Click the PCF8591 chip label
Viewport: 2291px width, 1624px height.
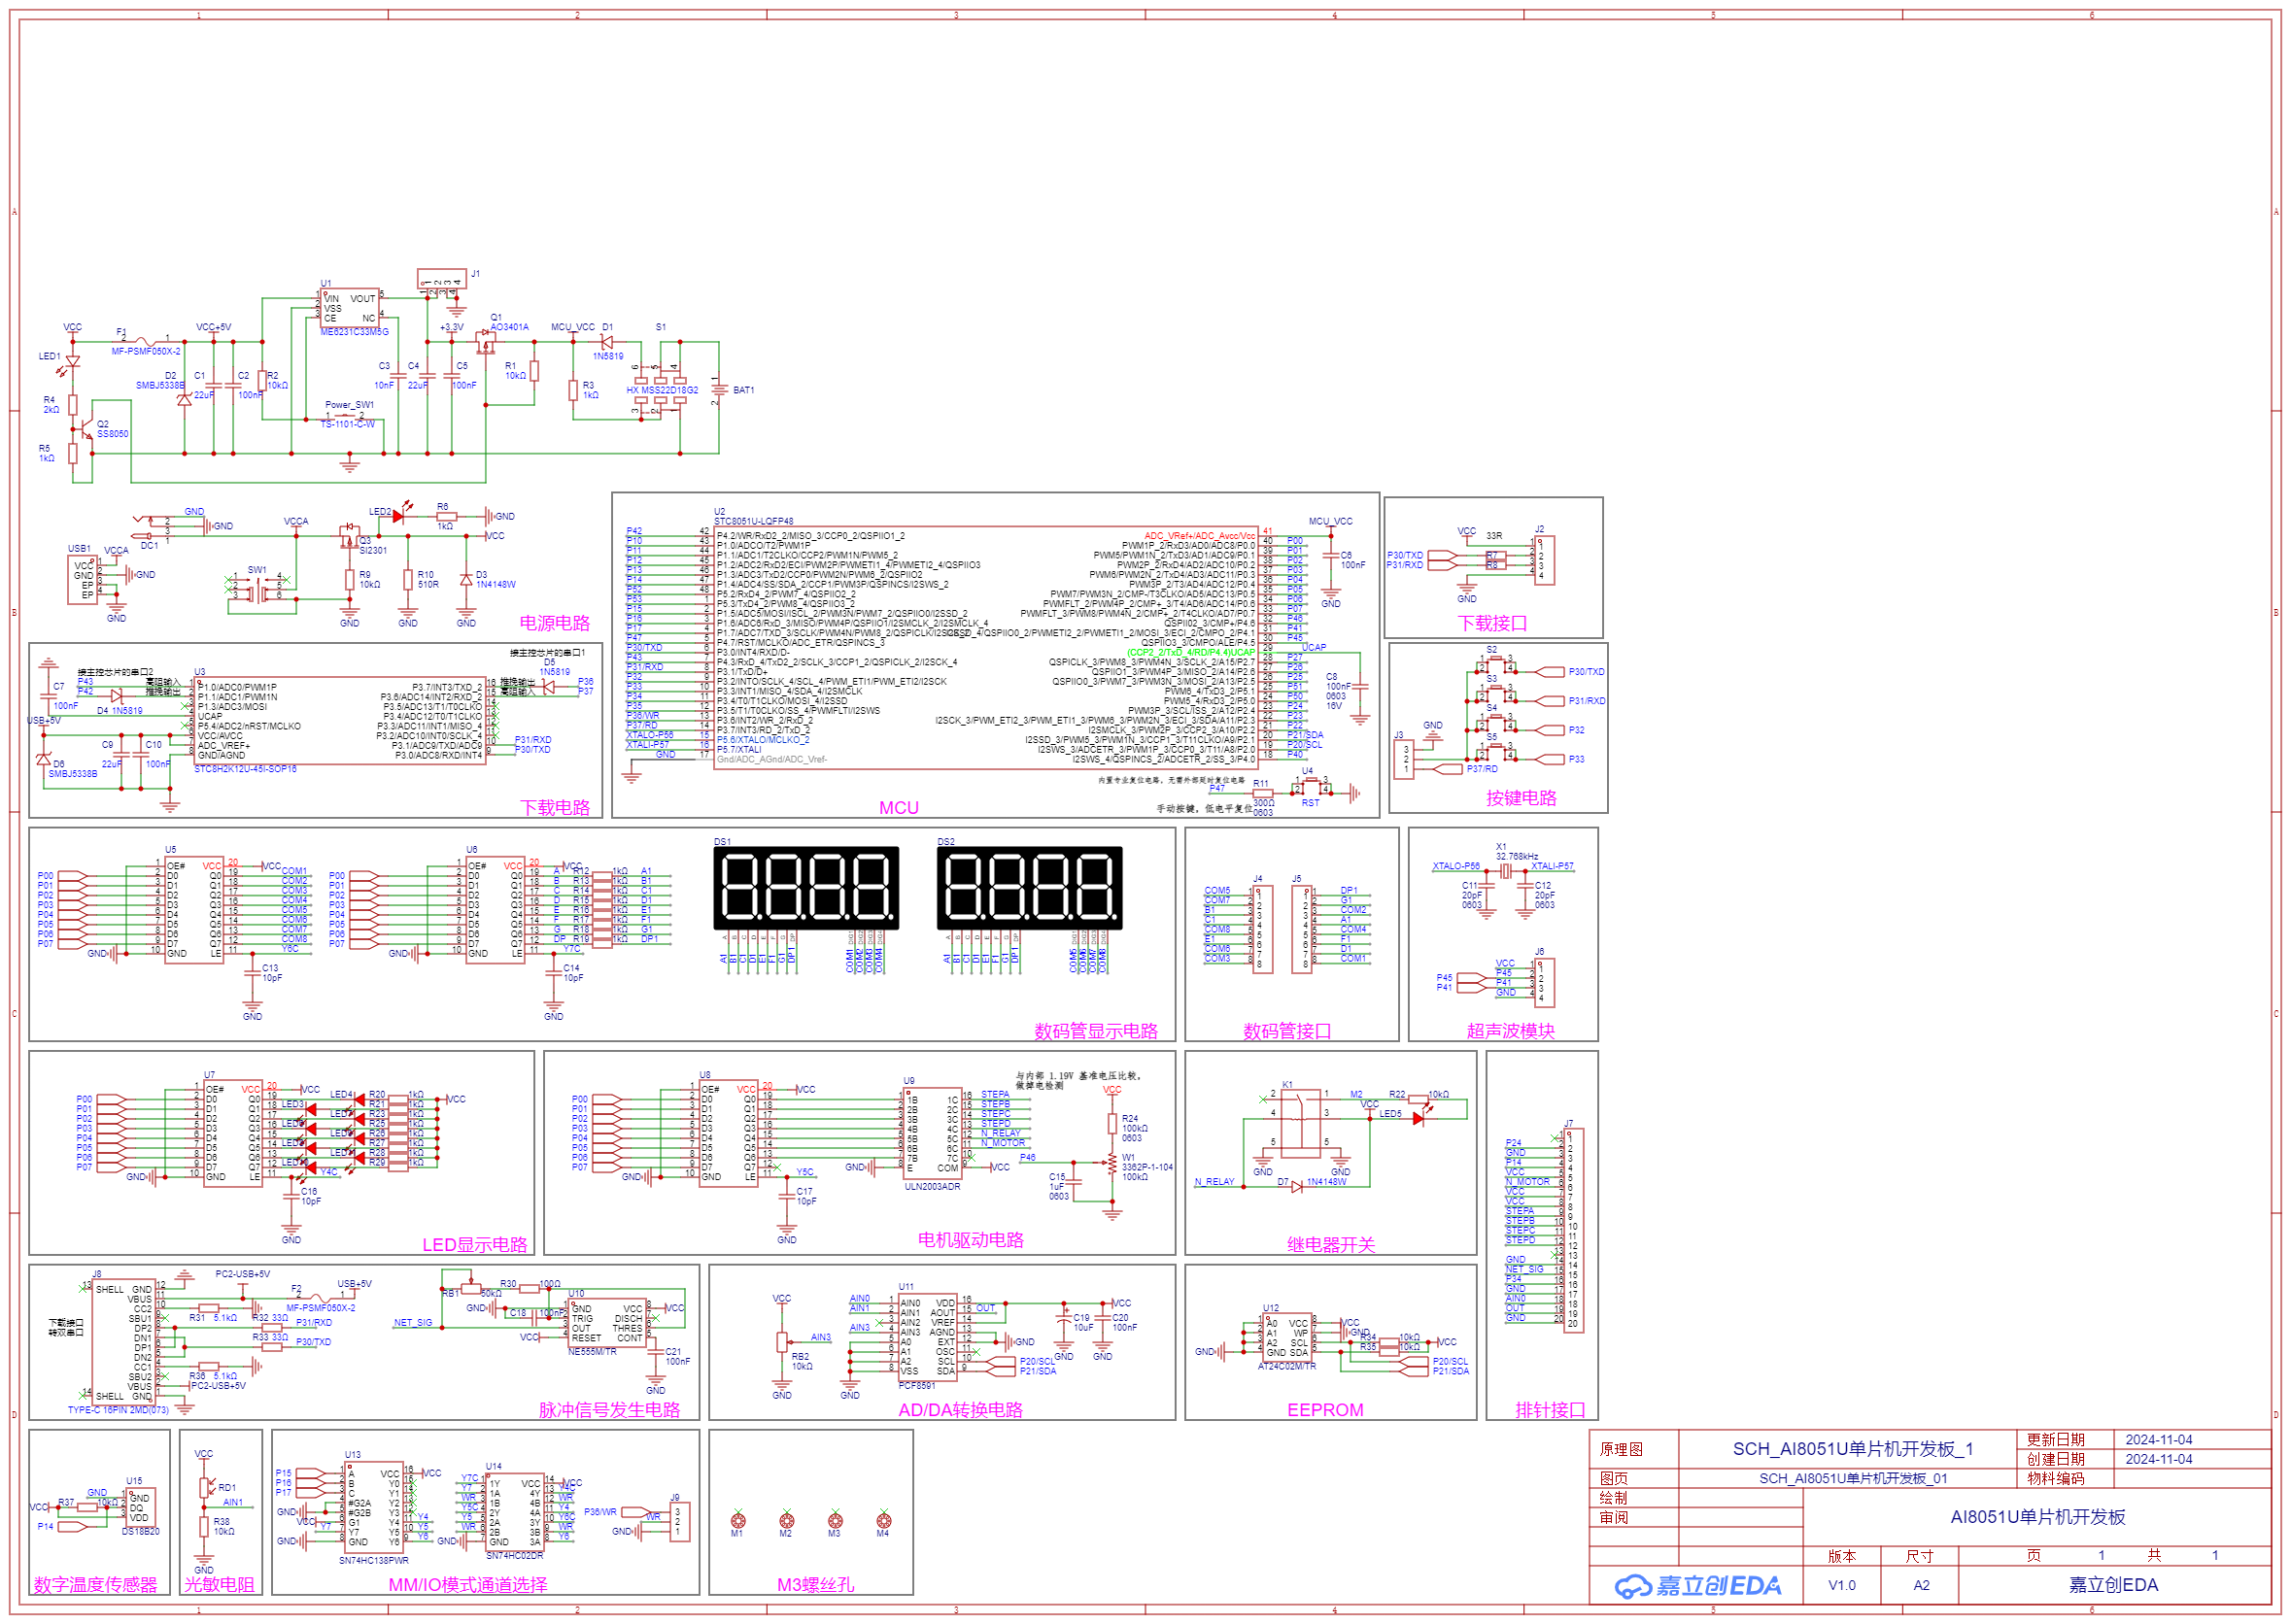(917, 1386)
